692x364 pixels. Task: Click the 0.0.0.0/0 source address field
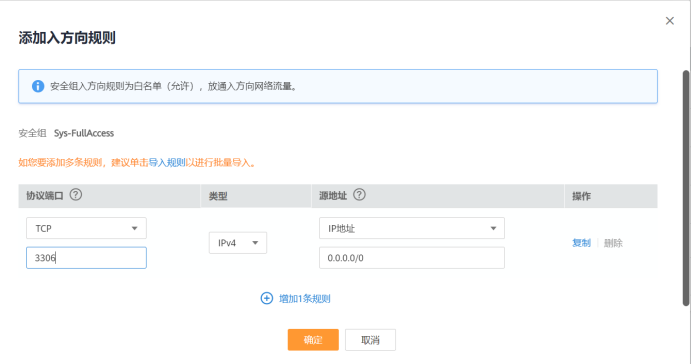(x=412, y=258)
